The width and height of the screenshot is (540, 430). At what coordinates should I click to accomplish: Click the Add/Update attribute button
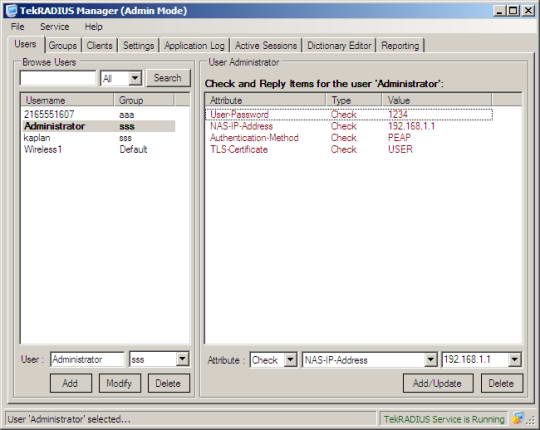[x=438, y=383]
